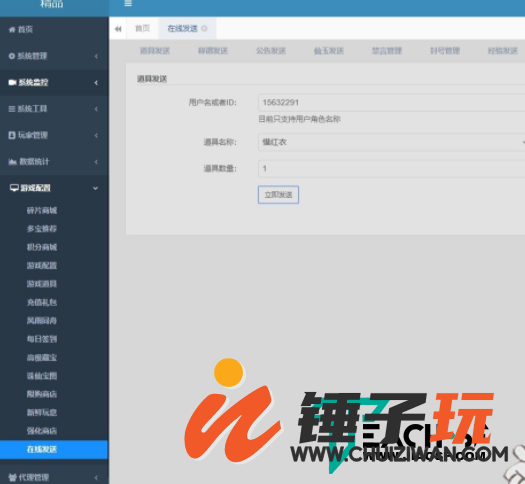Click the user badge icon beside 玩家管理
Viewport: 525px width, 484px height.
coord(12,135)
